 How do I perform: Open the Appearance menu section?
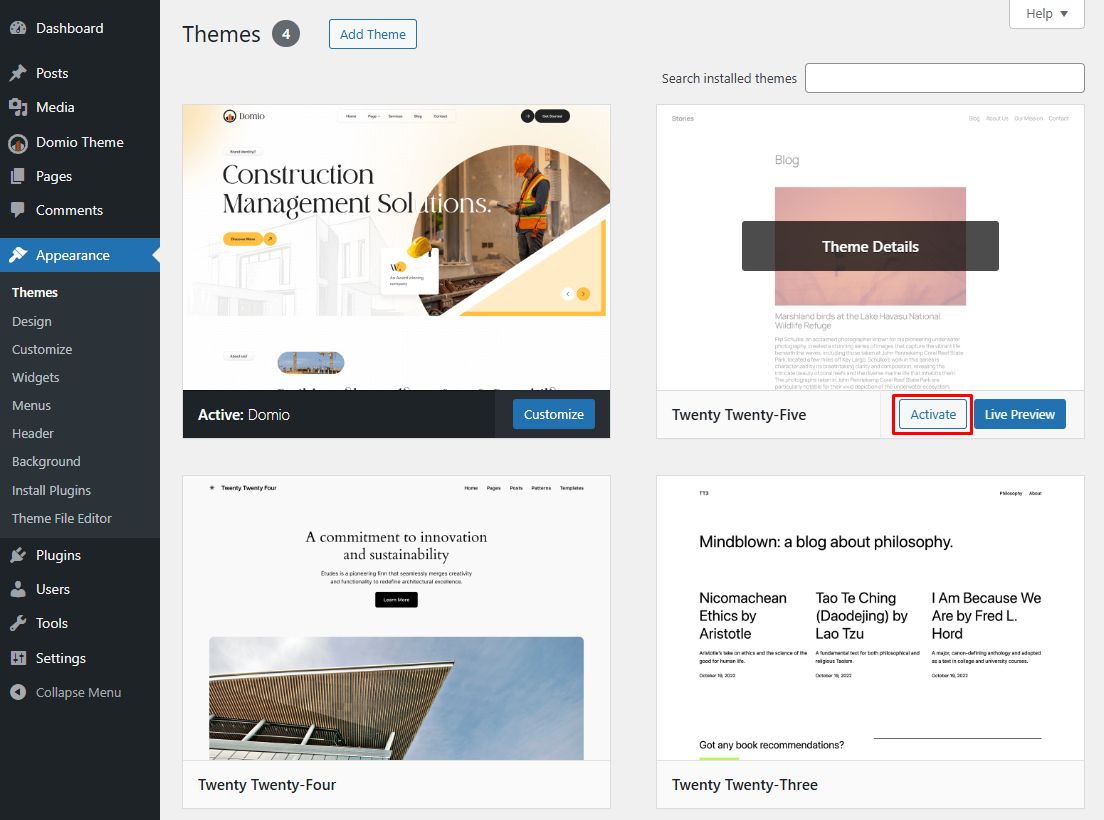72,255
